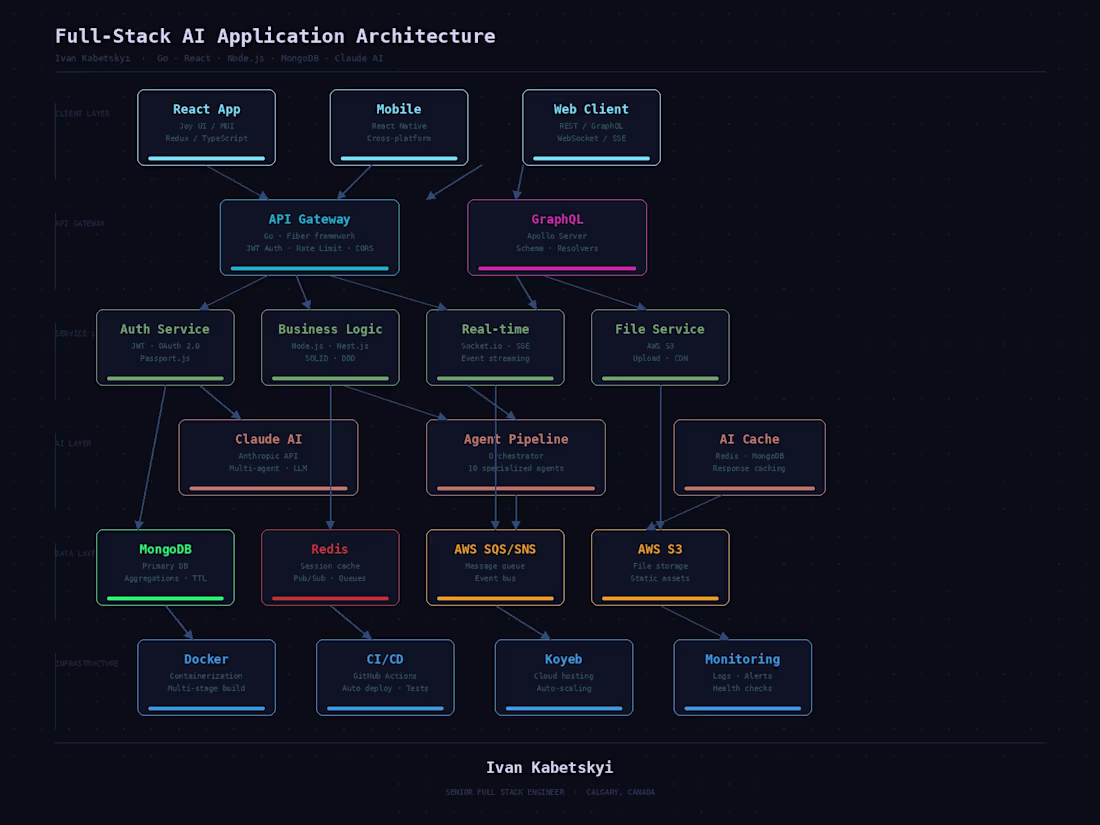Screen dimensions: 1100x825
Task: Select the Auth Service node
Action: pos(165,346)
